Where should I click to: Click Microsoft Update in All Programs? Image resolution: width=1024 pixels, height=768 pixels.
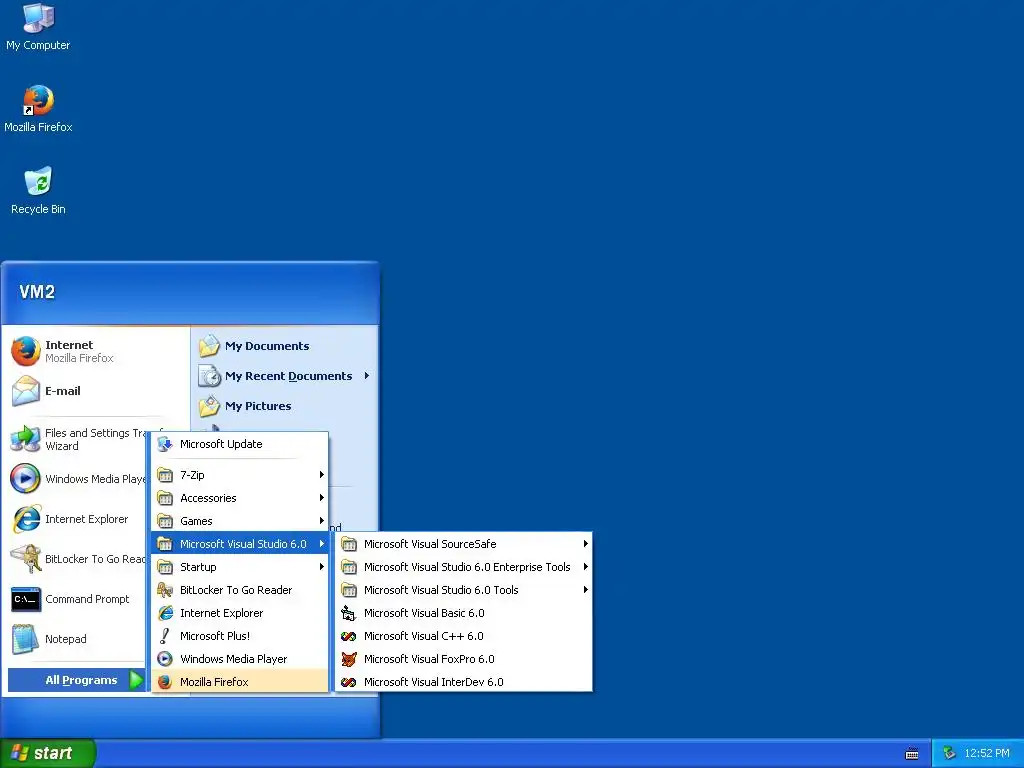pos(240,444)
